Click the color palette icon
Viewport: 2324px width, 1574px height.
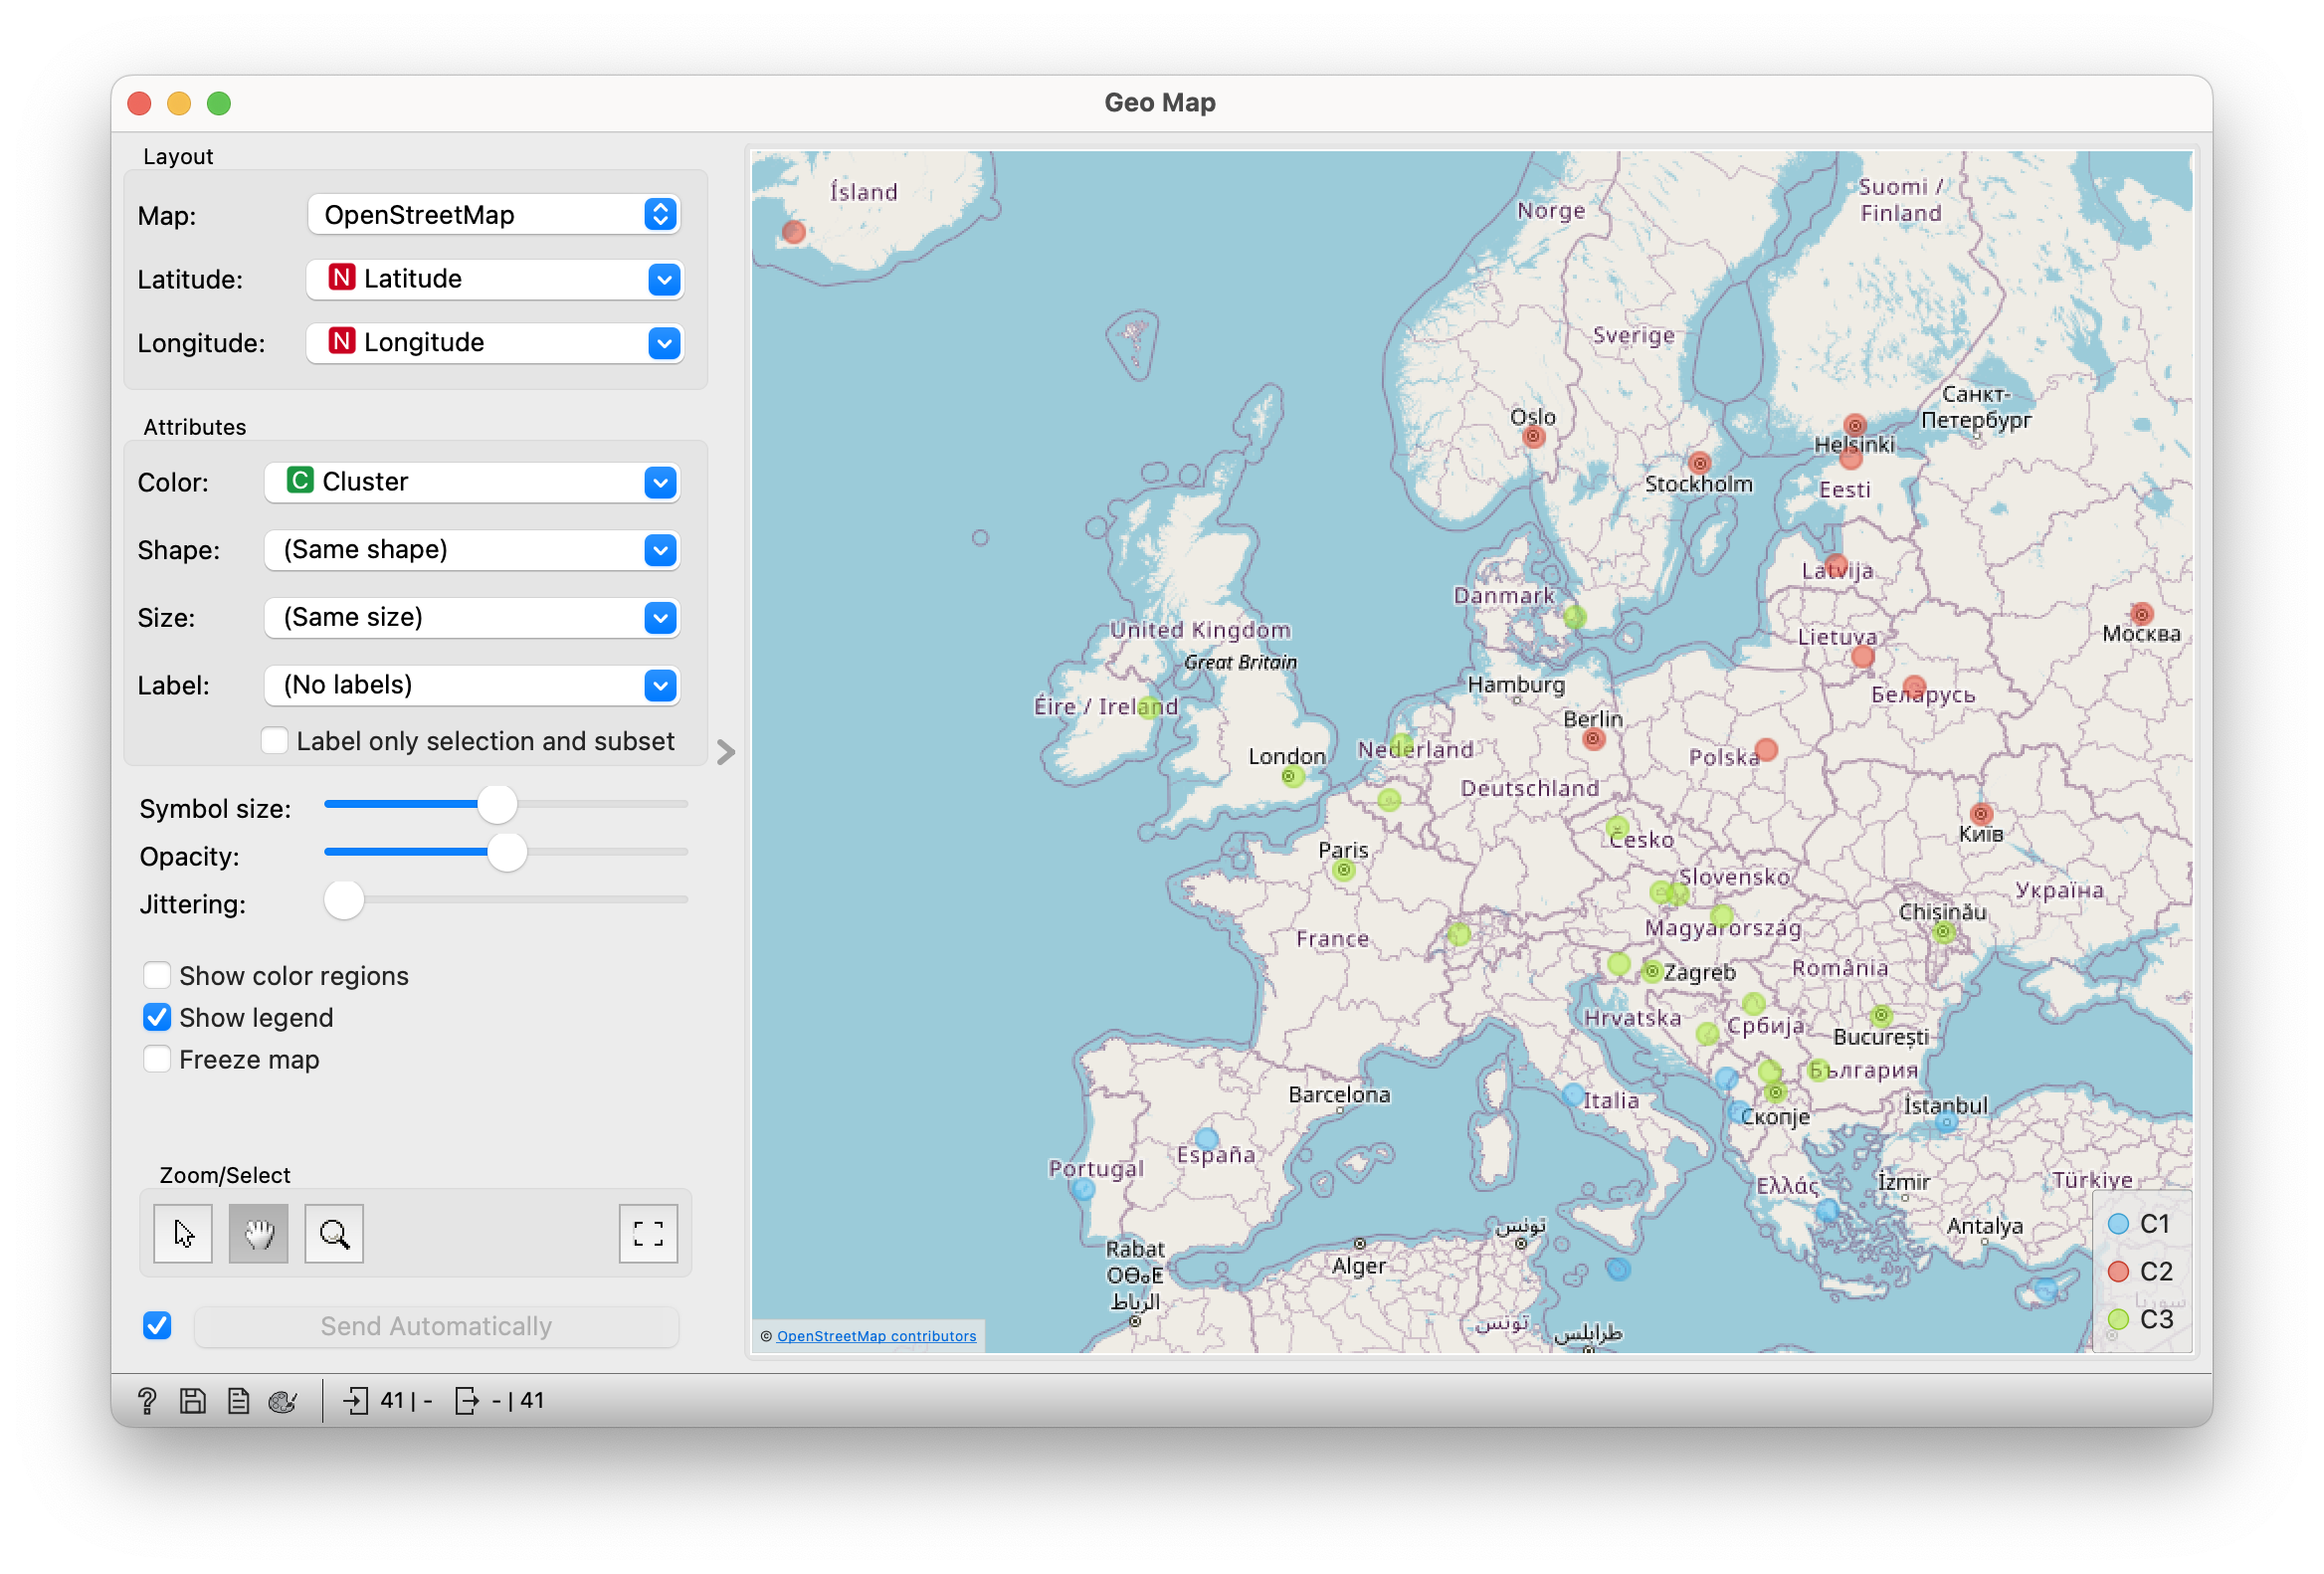click(283, 1400)
